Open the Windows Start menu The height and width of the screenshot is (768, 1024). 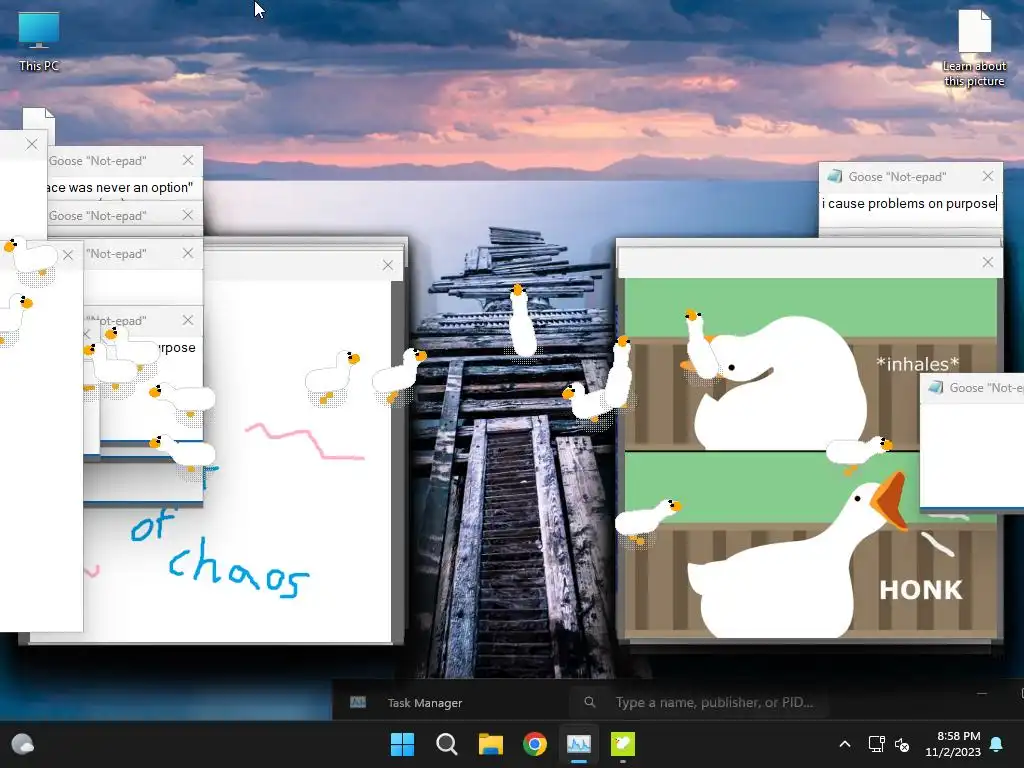[402, 744]
